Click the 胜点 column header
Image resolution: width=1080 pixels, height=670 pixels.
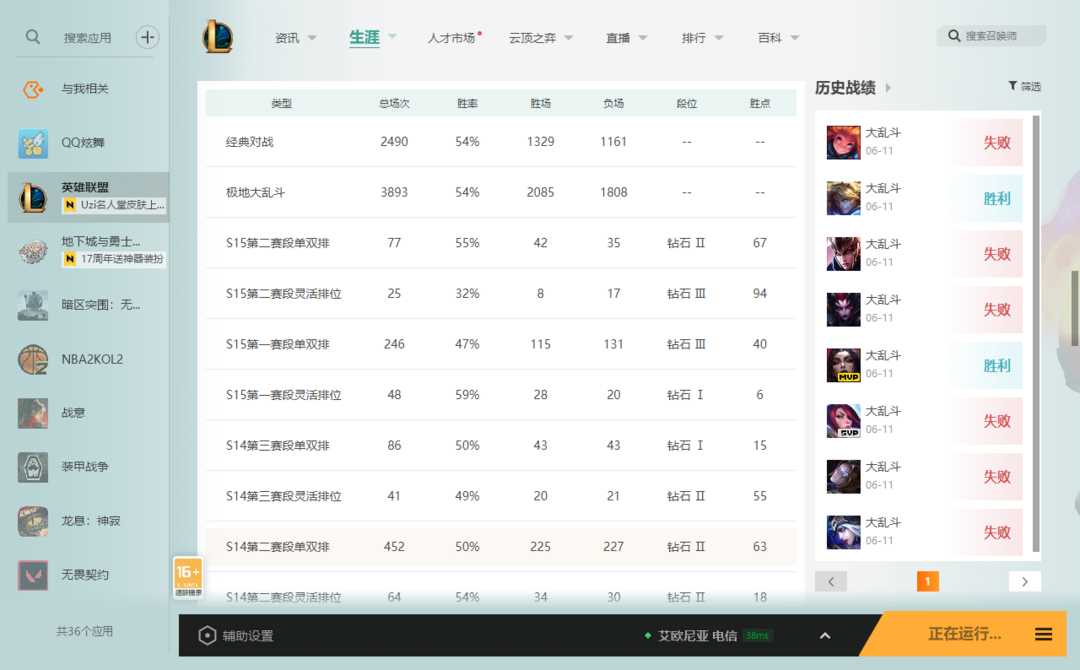click(760, 103)
